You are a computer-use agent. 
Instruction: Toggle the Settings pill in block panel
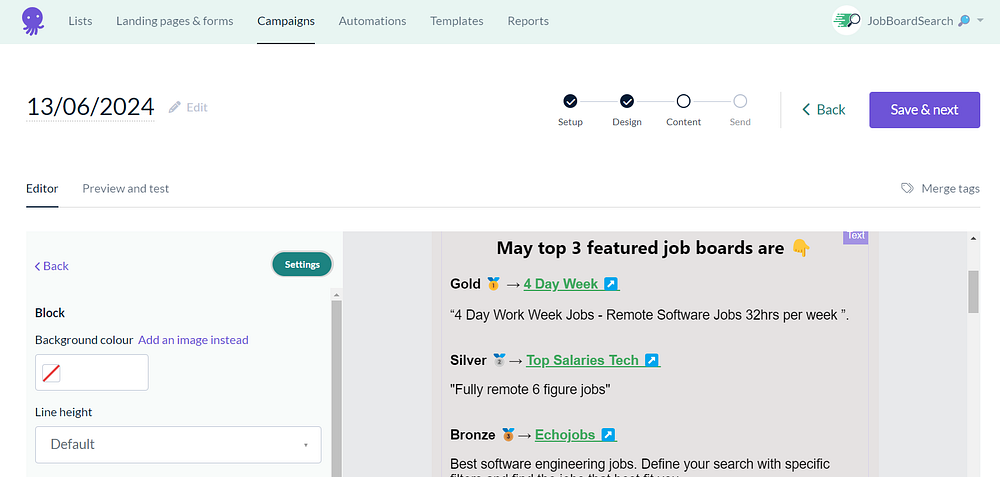[x=302, y=265]
